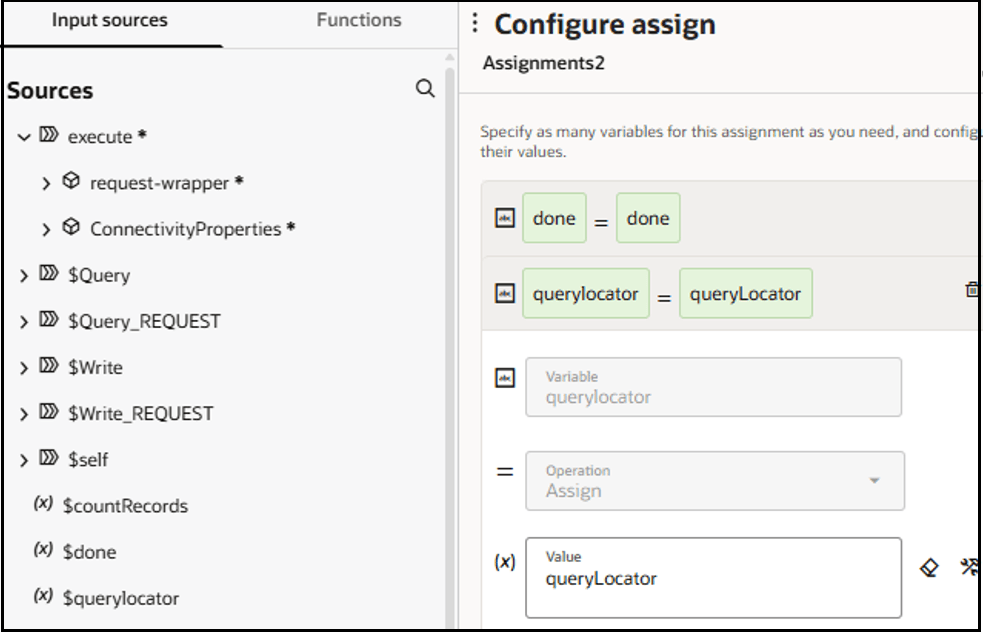Click the type icon before the done assignment

point(505,218)
